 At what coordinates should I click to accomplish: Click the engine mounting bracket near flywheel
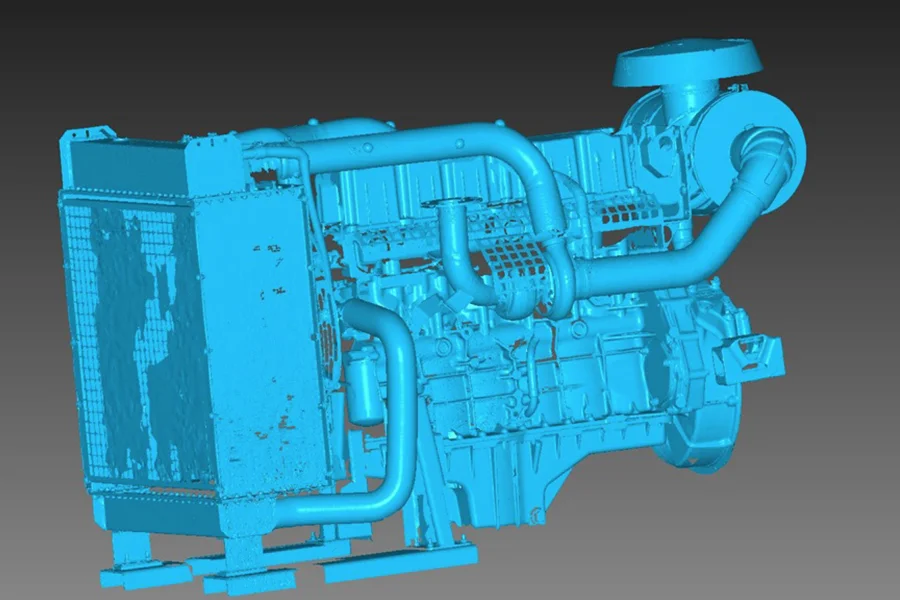pyautogui.click(x=750, y=355)
